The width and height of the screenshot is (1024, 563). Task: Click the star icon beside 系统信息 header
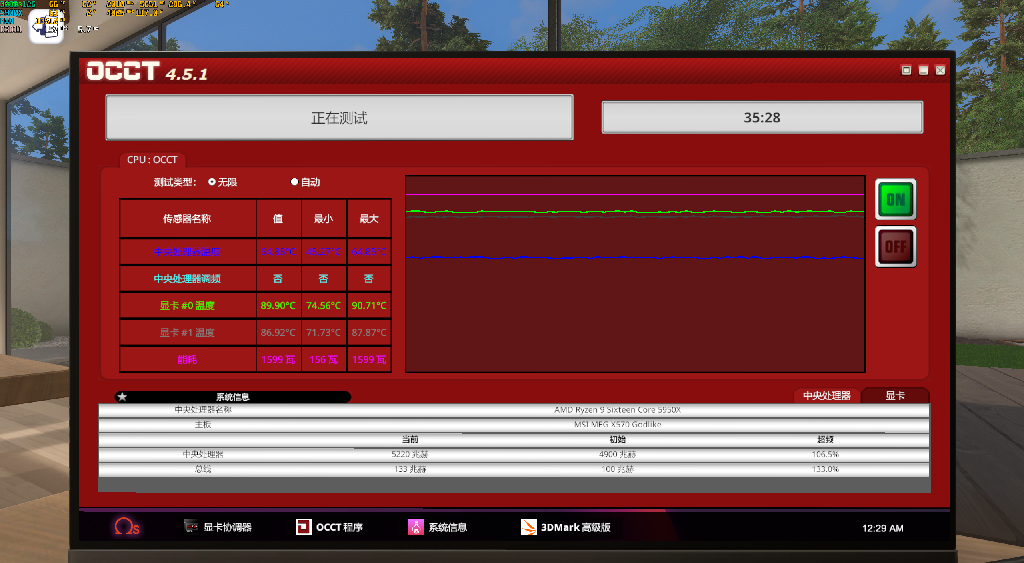[122, 396]
